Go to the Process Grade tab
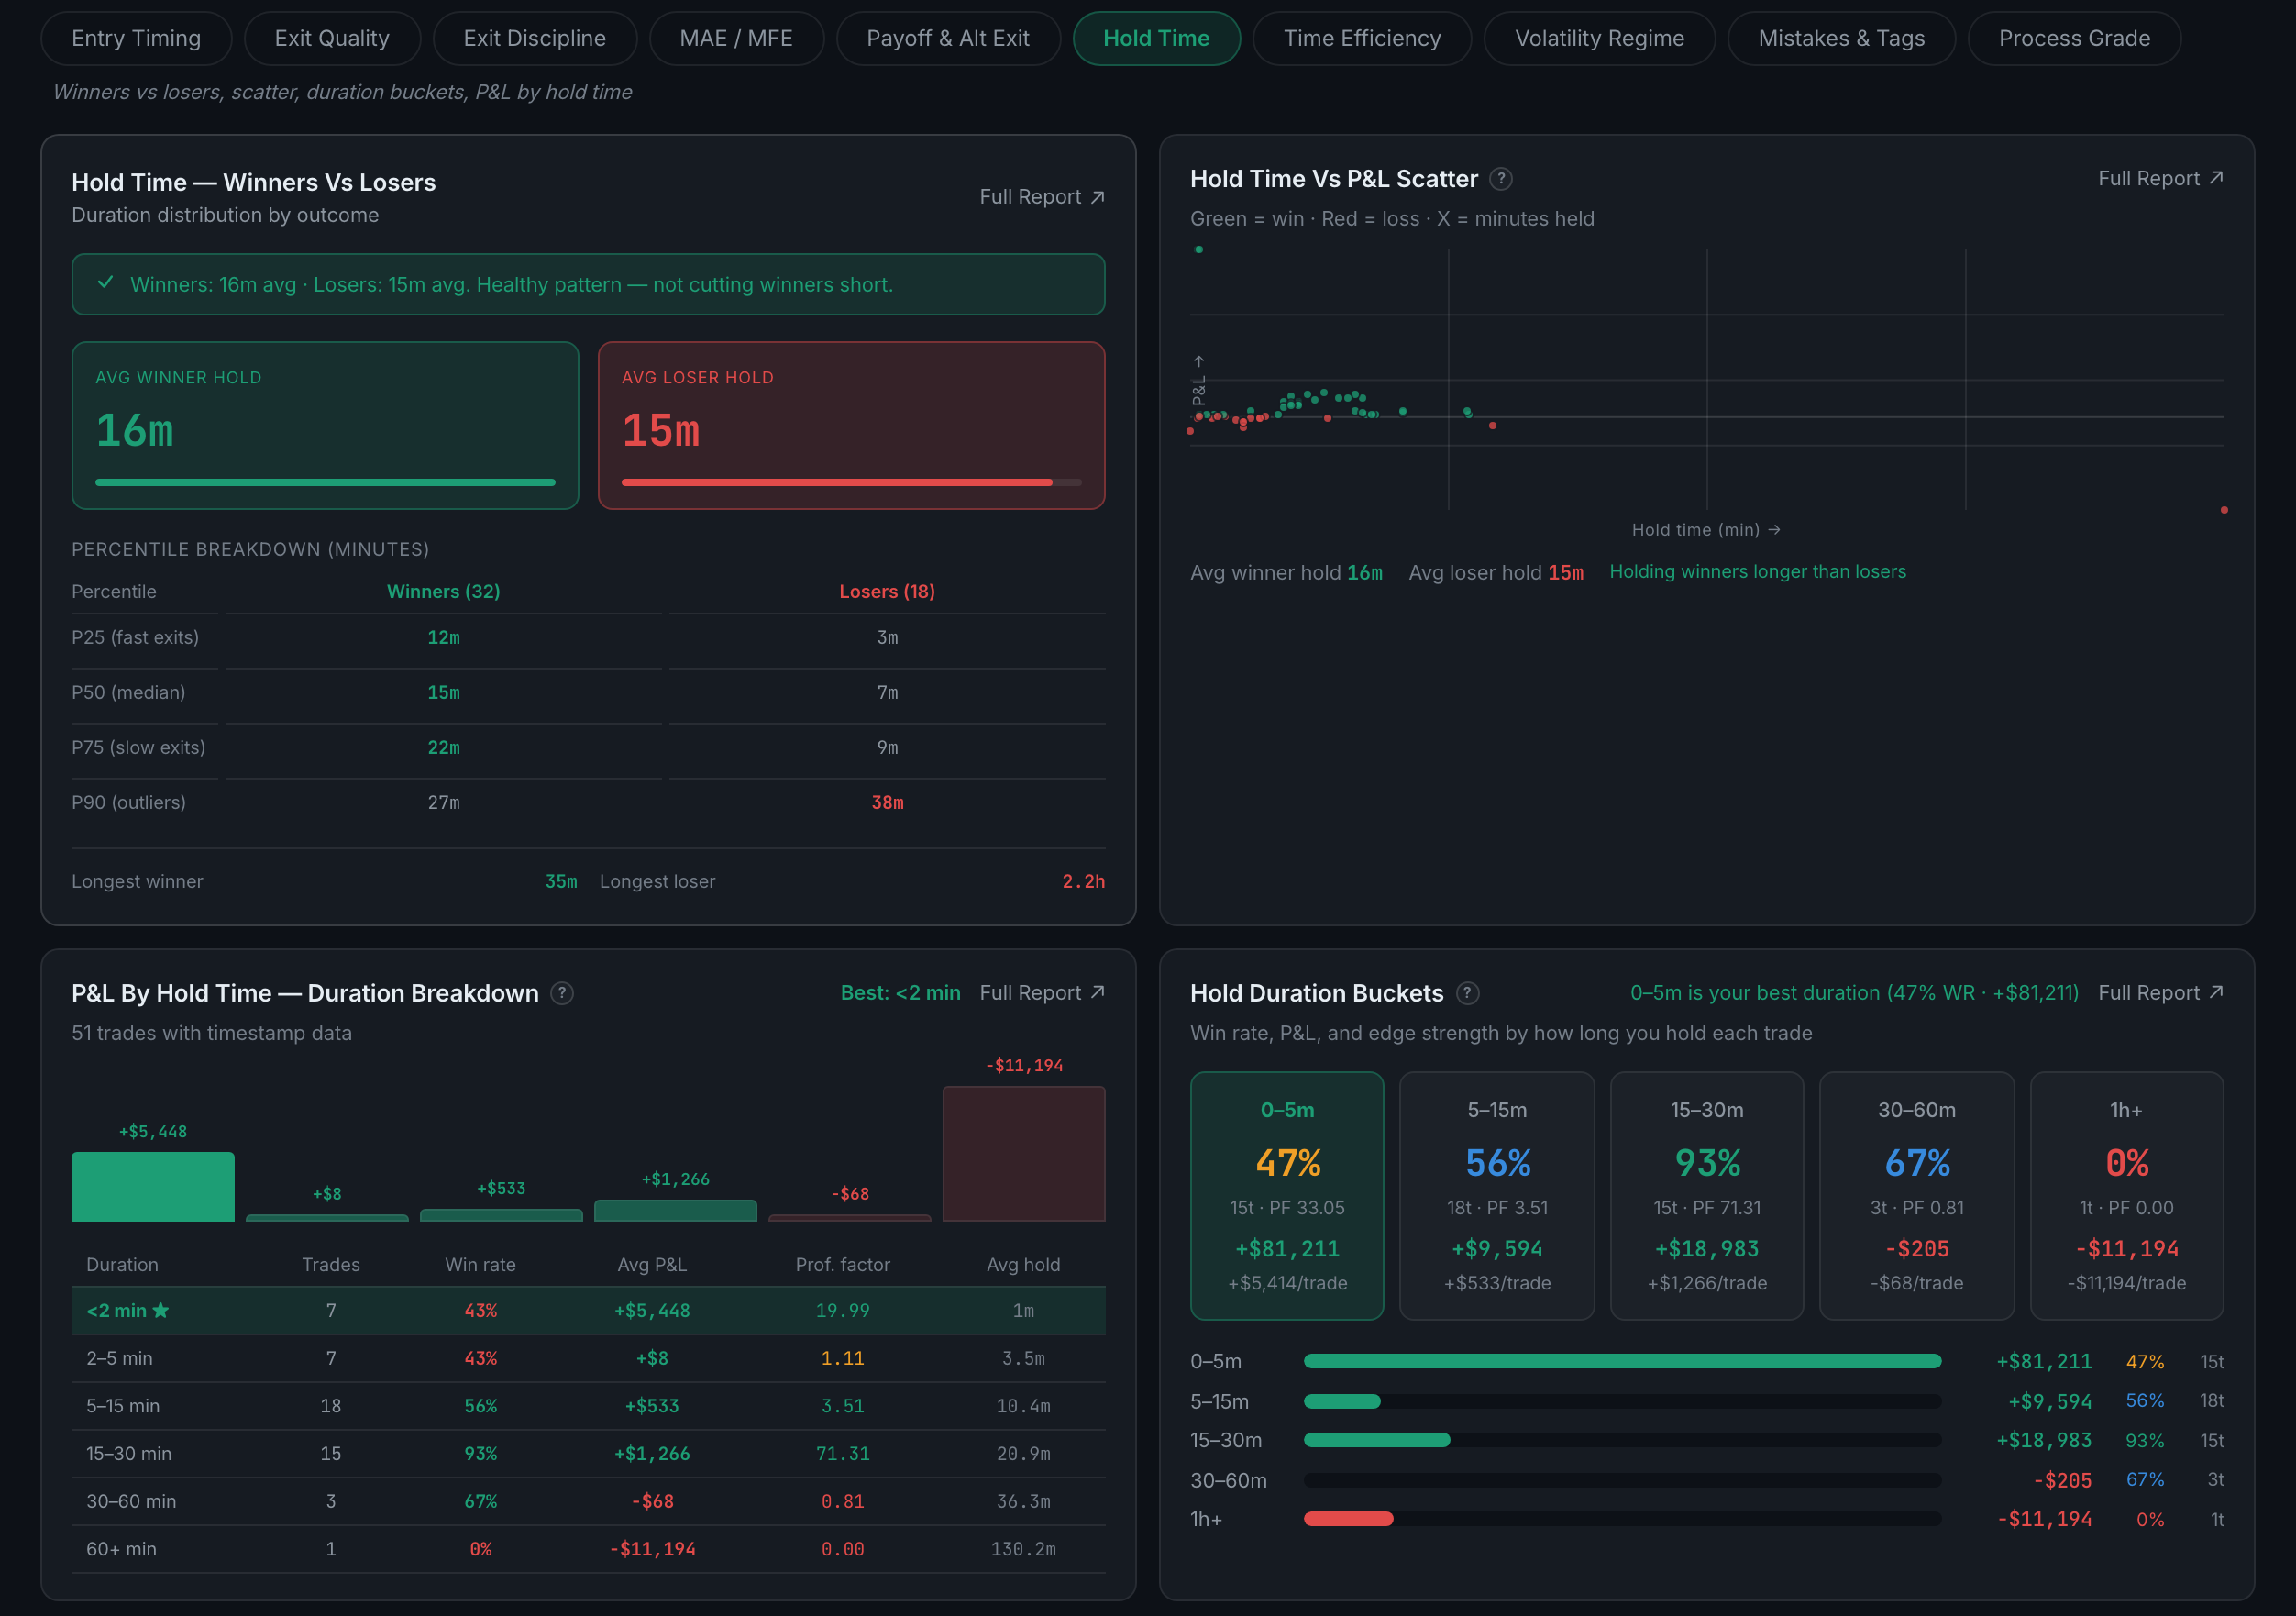The image size is (2296, 1616). [x=2074, y=38]
